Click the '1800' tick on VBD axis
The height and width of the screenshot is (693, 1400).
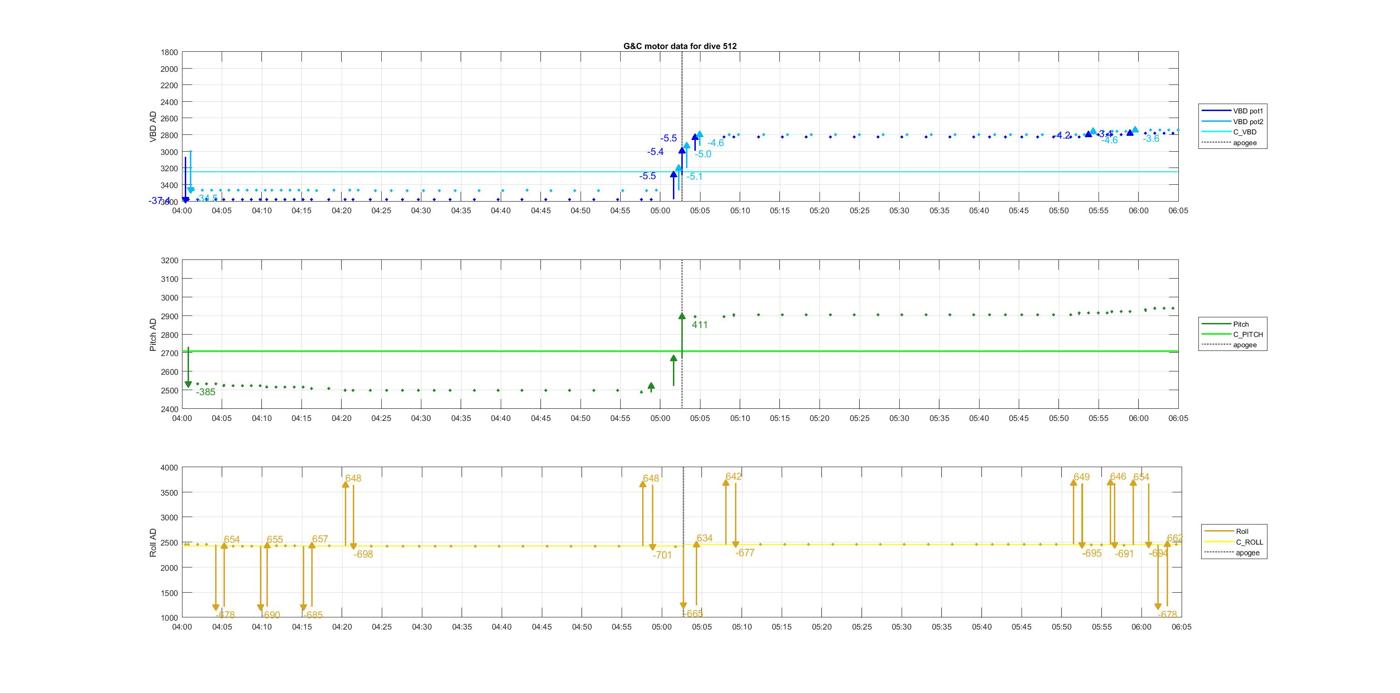click(169, 52)
